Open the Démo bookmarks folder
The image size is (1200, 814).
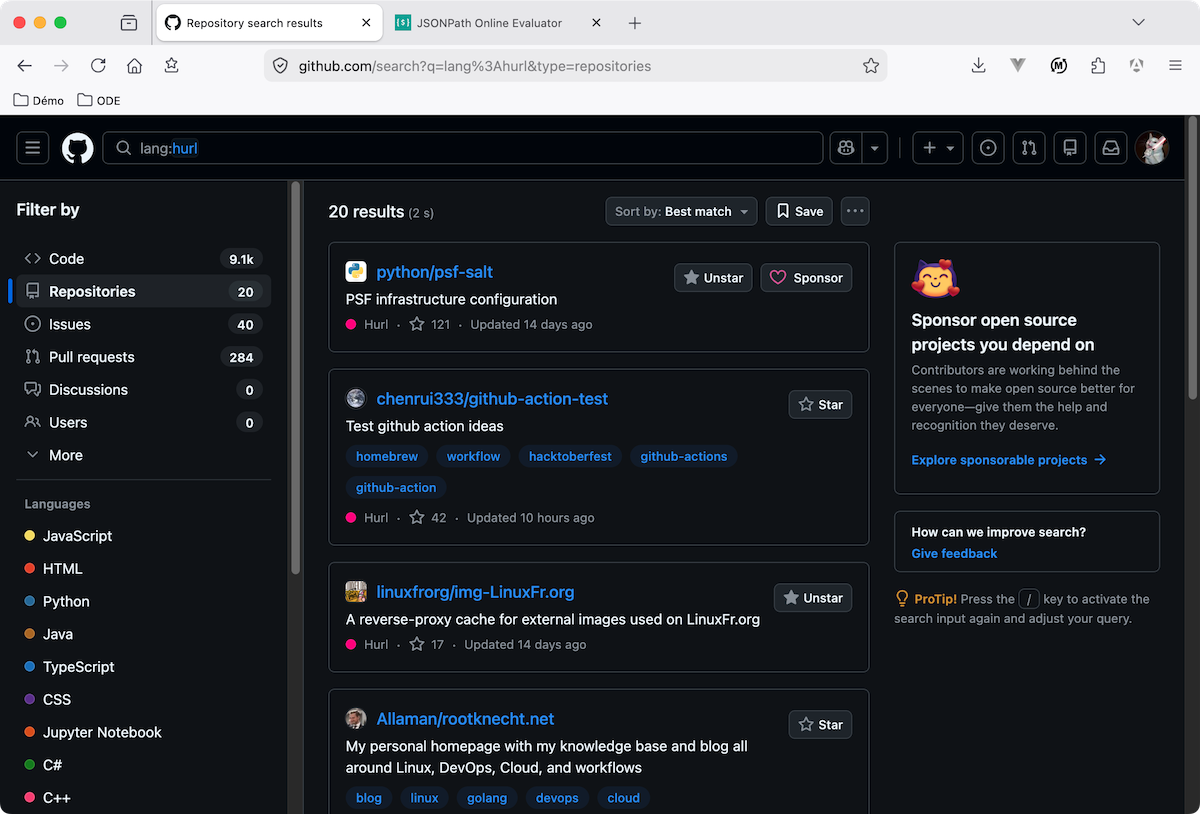(38, 100)
